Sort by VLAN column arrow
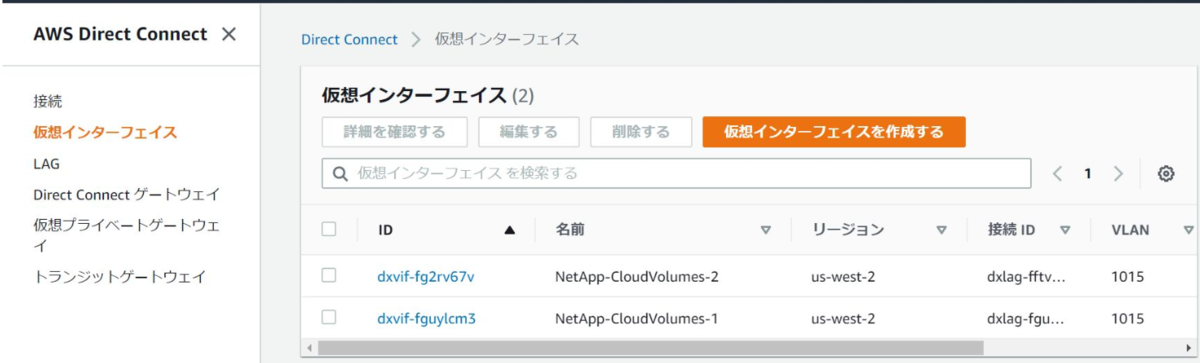The width and height of the screenshot is (1200, 363). [1189, 230]
